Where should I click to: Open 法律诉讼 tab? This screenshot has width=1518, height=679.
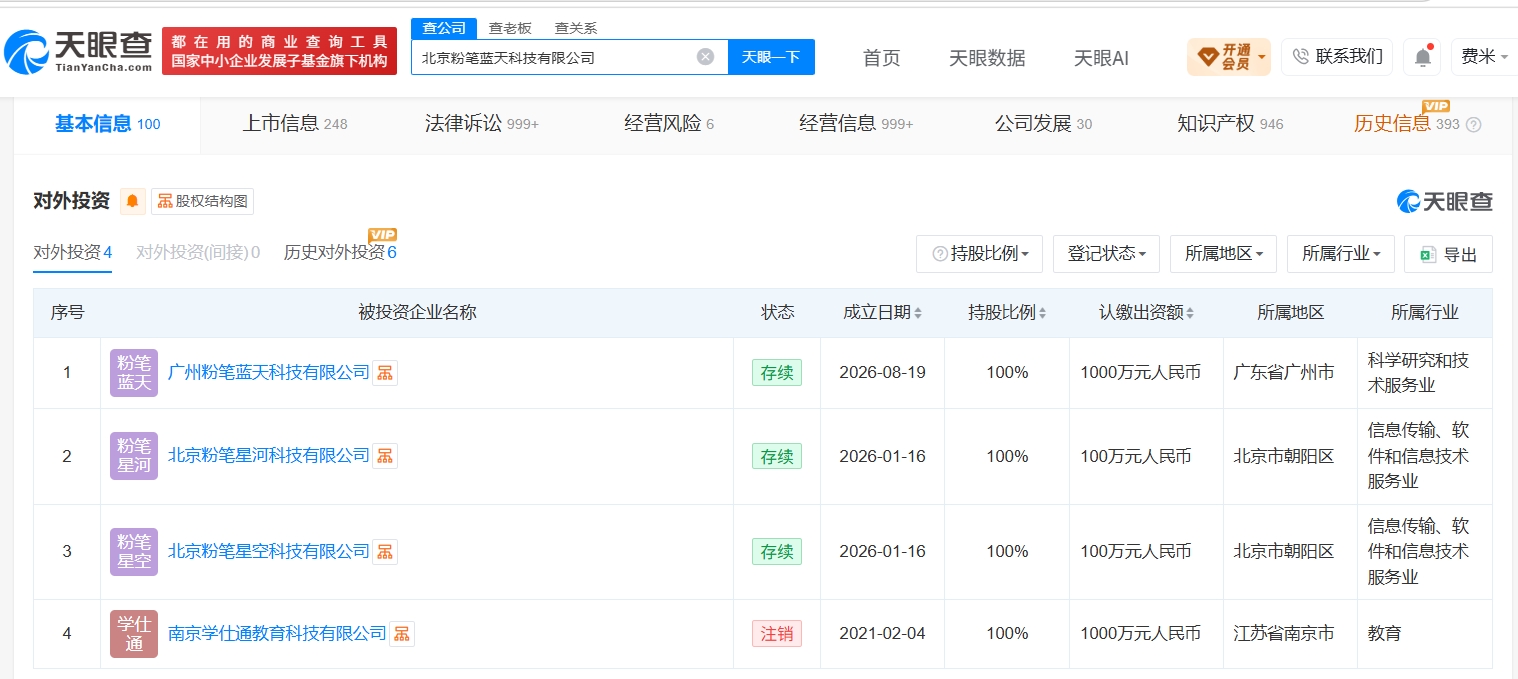(x=482, y=124)
